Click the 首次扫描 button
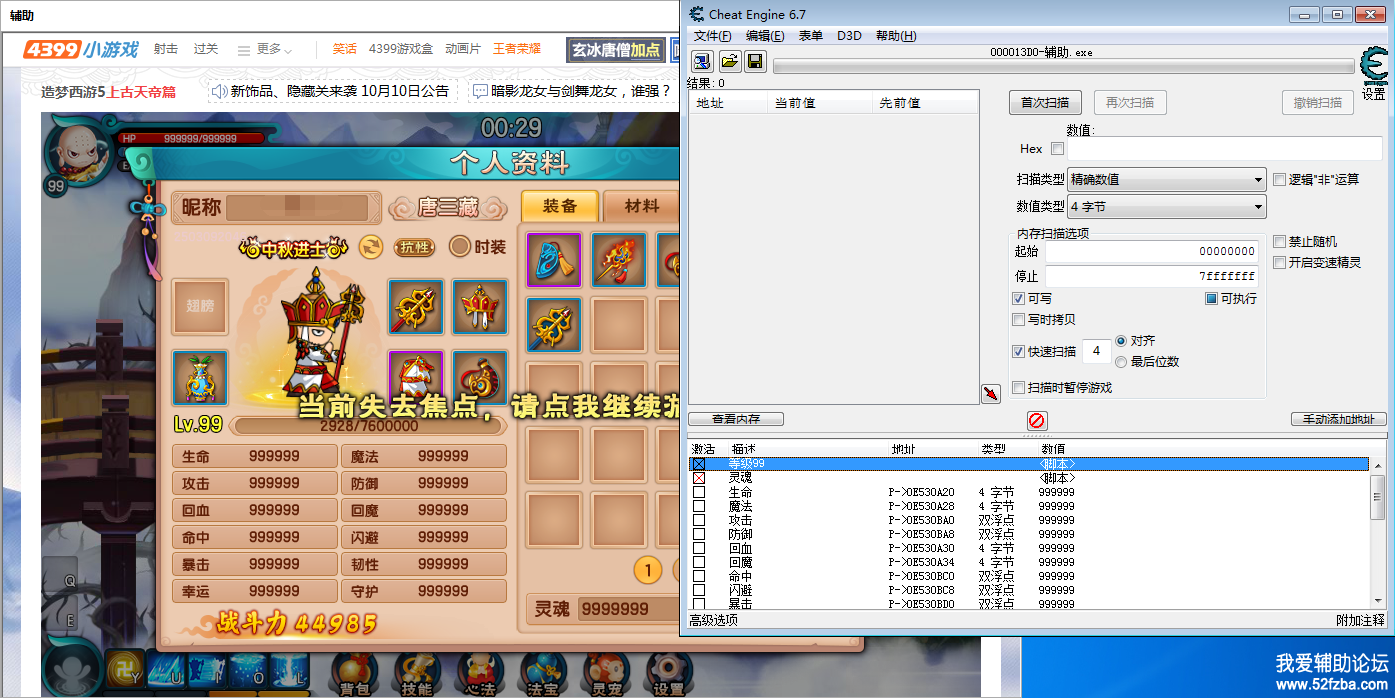 click(x=1045, y=102)
